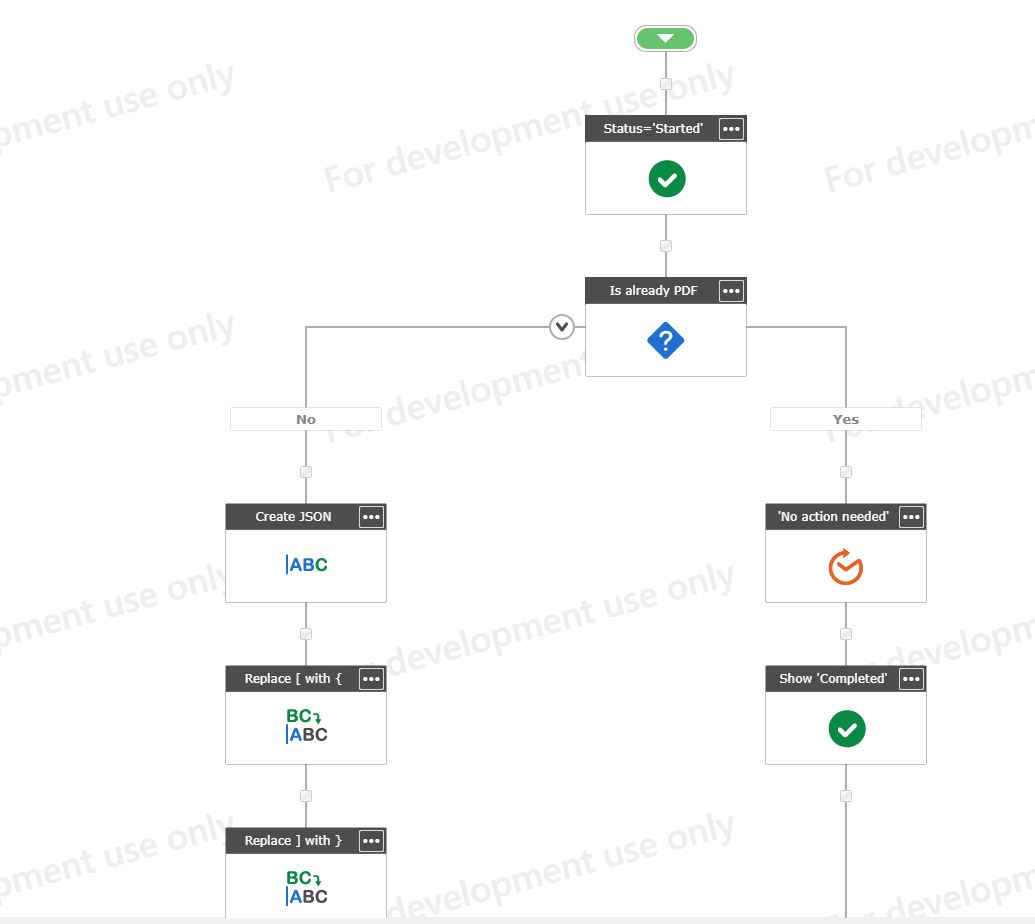Click the connector square below Show 'Completed'
The width and height of the screenshot is (1035, 924).
coord(846,795)
